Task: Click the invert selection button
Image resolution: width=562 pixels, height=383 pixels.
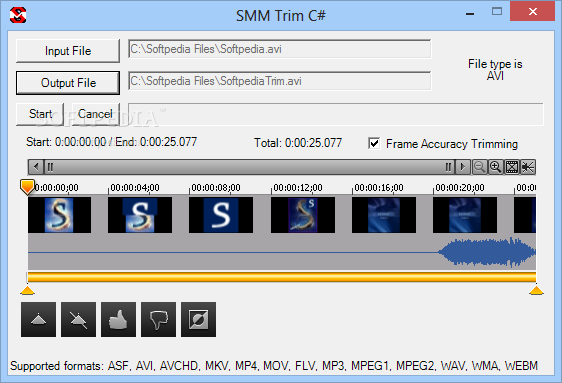Action: [x=199, y=319]
